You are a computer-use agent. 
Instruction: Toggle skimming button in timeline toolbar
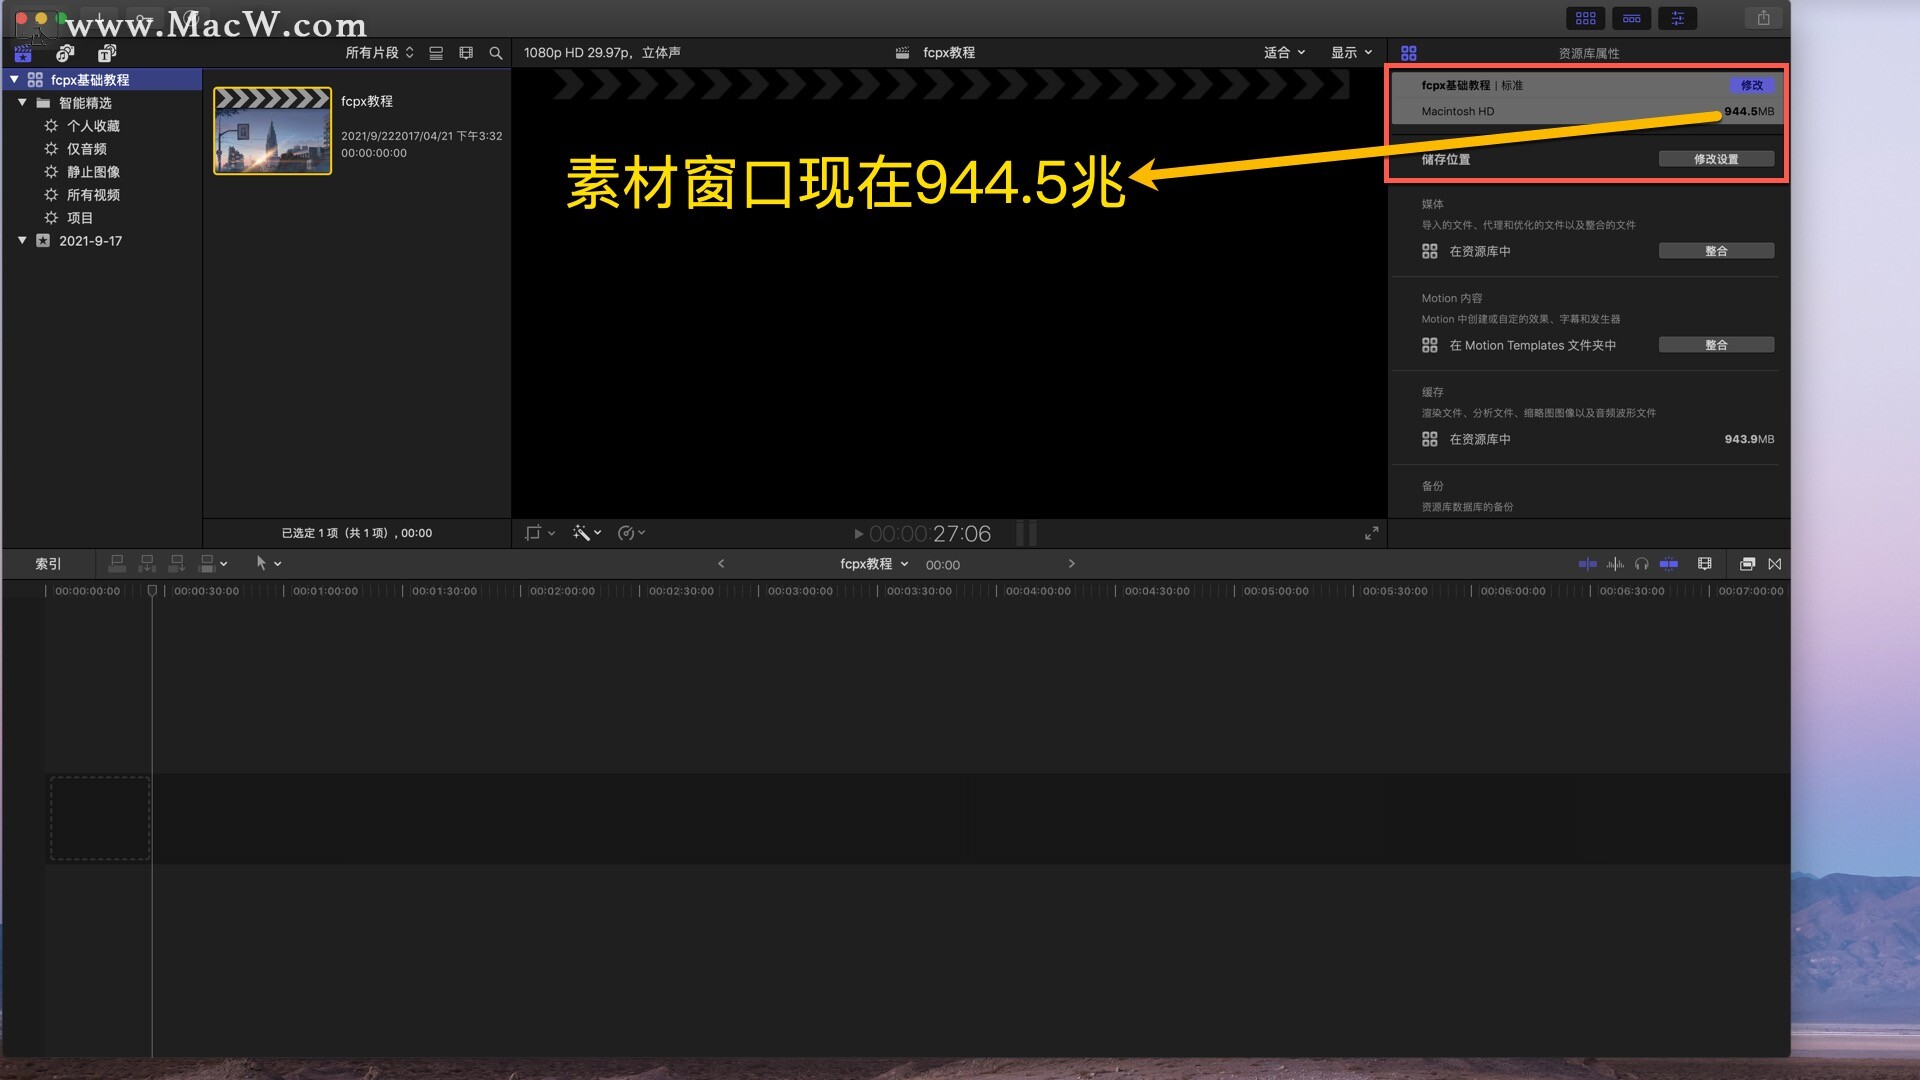[1587, 564]
